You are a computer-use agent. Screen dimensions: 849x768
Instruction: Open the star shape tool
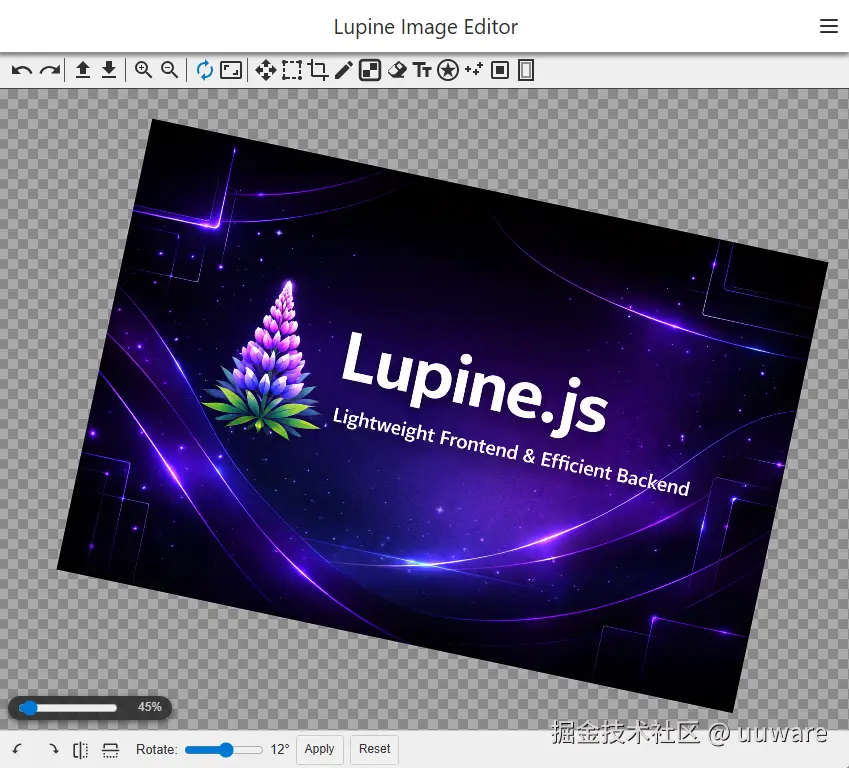coord(448,70)
